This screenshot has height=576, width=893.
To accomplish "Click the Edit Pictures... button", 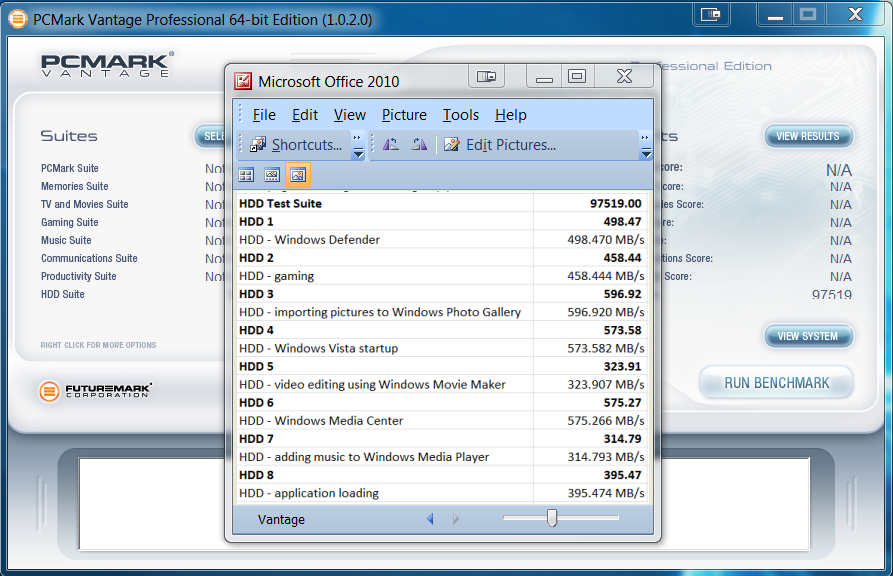I will click(x=499, y=145).
